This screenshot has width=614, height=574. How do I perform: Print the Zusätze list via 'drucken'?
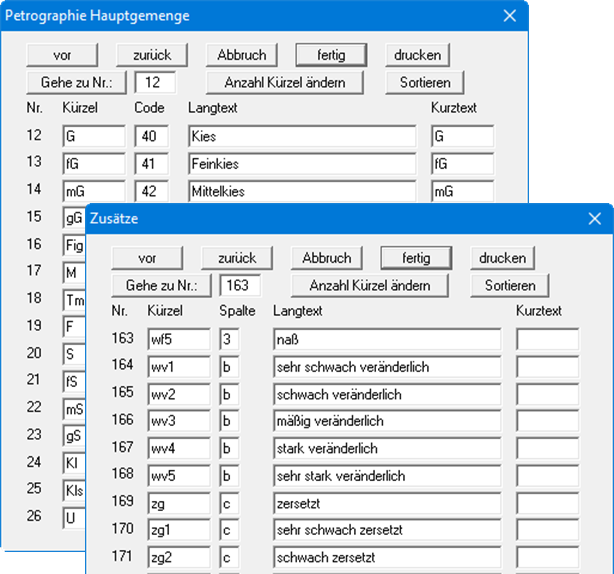[x=502, y=258]
